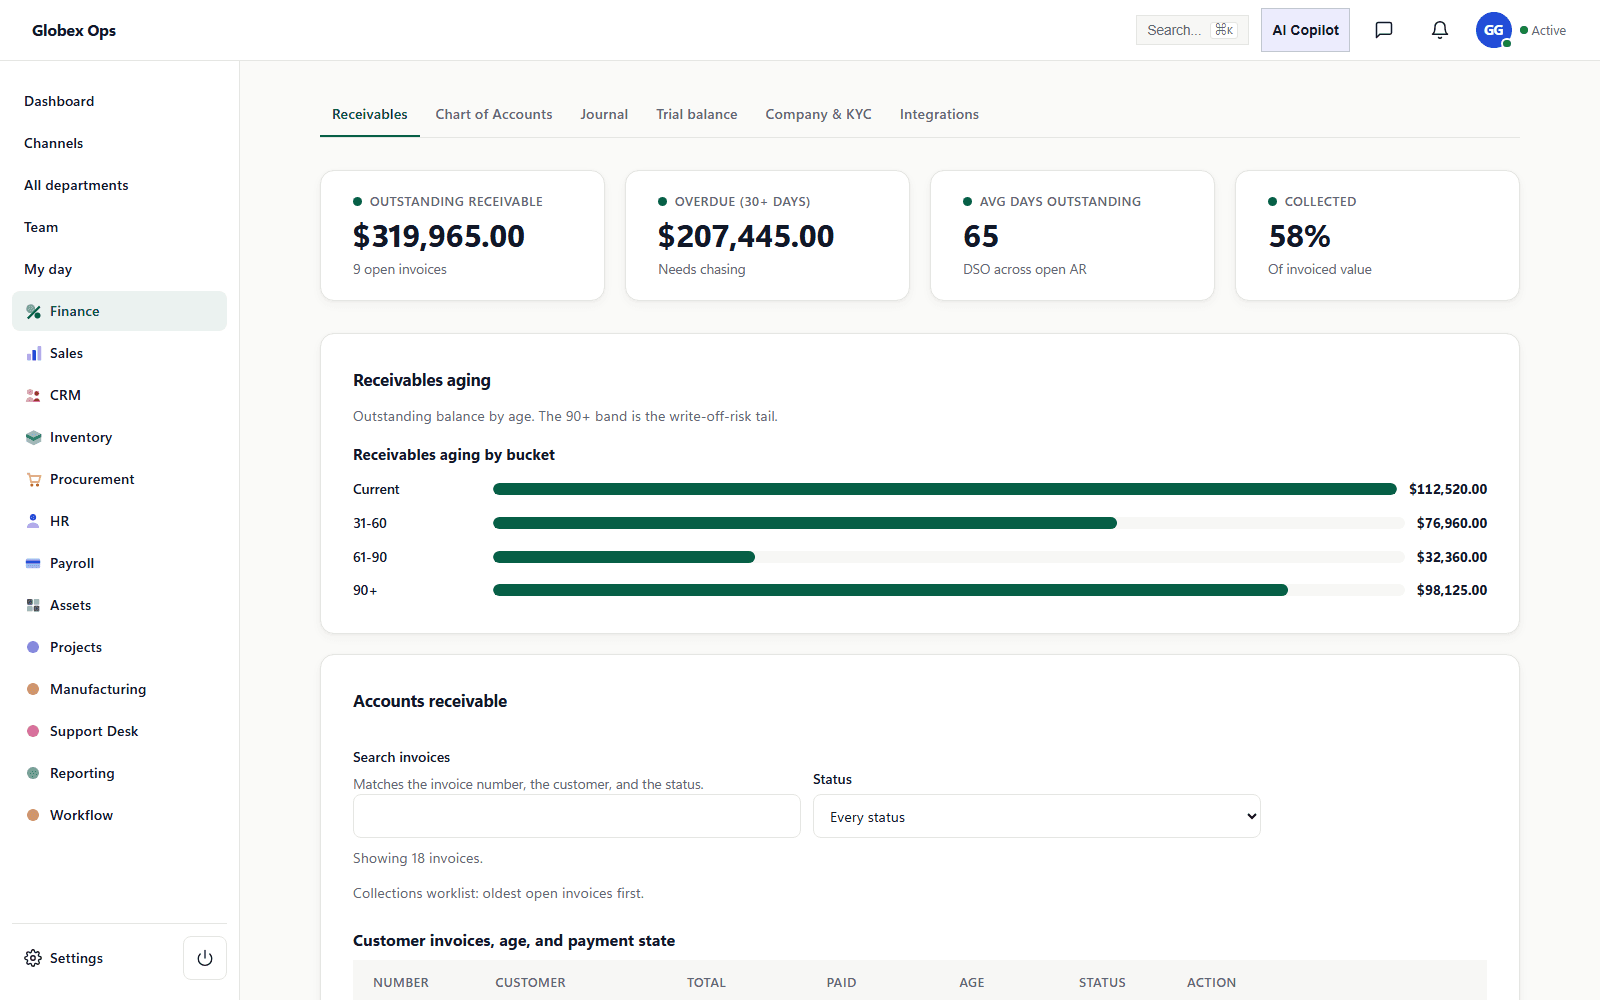Viewport: 1600px width, 1000px height.
Task: Click the 58% collected value
Action: [x=1299, y=236]
